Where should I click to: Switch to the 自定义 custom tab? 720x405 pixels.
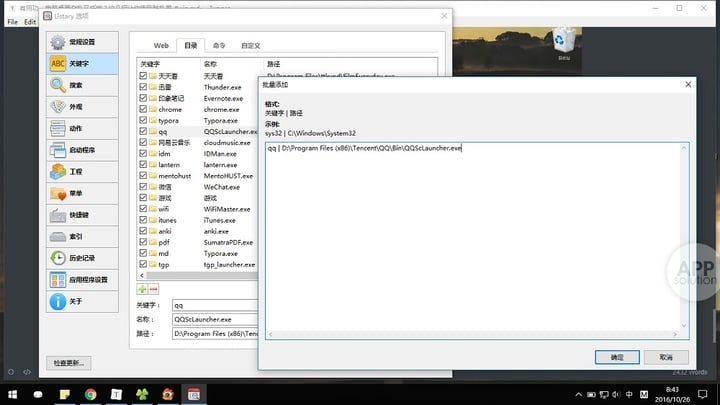point(251,45)
